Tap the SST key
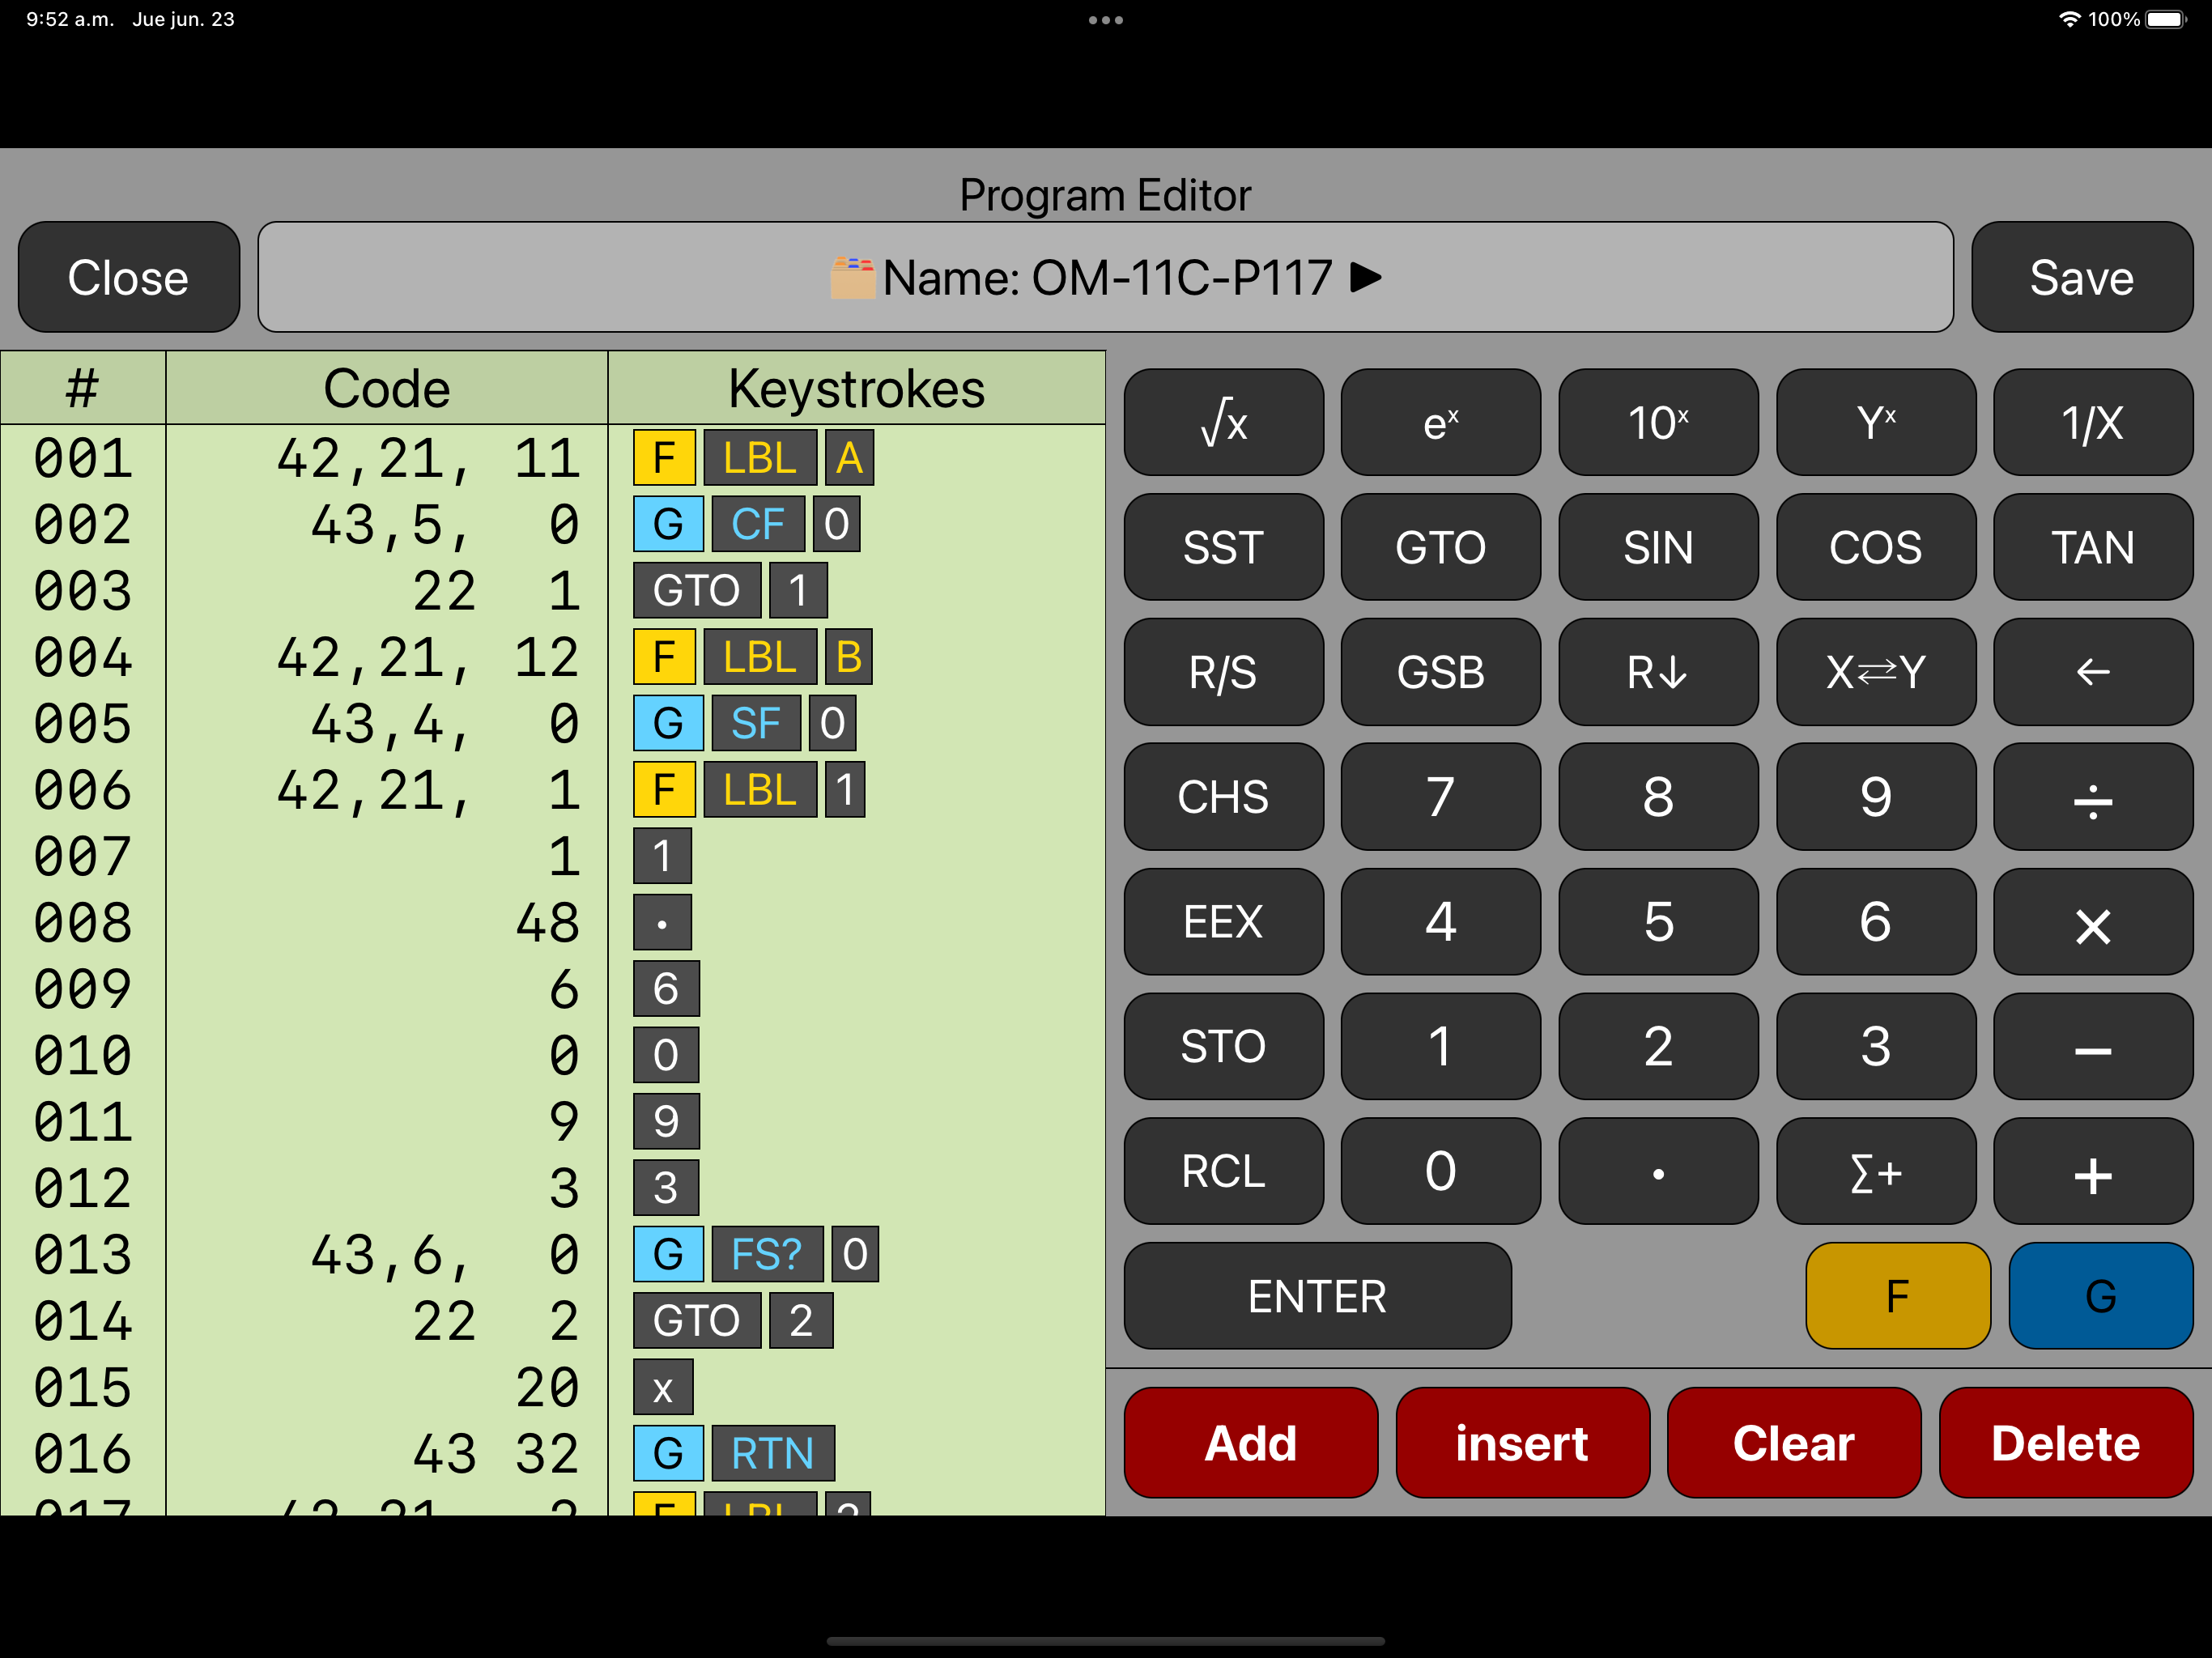Image resolution: width=2212 pixels, height=1658 pixels. (x=1223, y=547)
